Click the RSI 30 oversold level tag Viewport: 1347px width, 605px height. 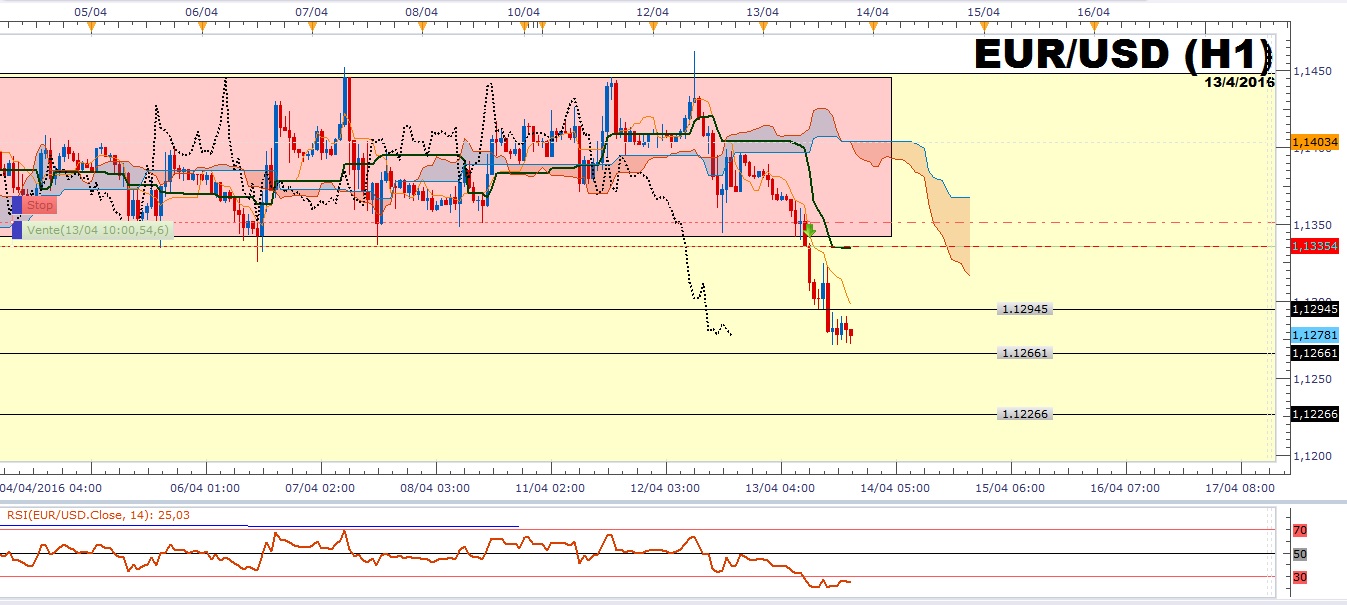[1300, 577]
